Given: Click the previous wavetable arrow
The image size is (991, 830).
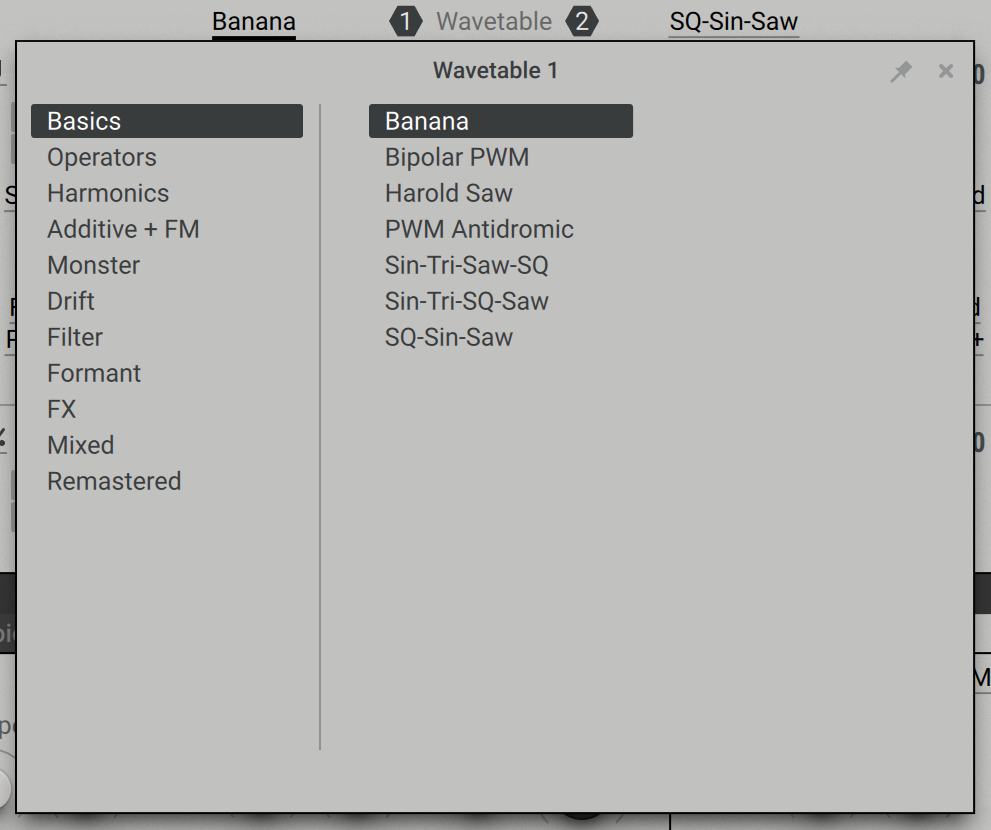Looking at the screenshot, I should click(405, 21).
